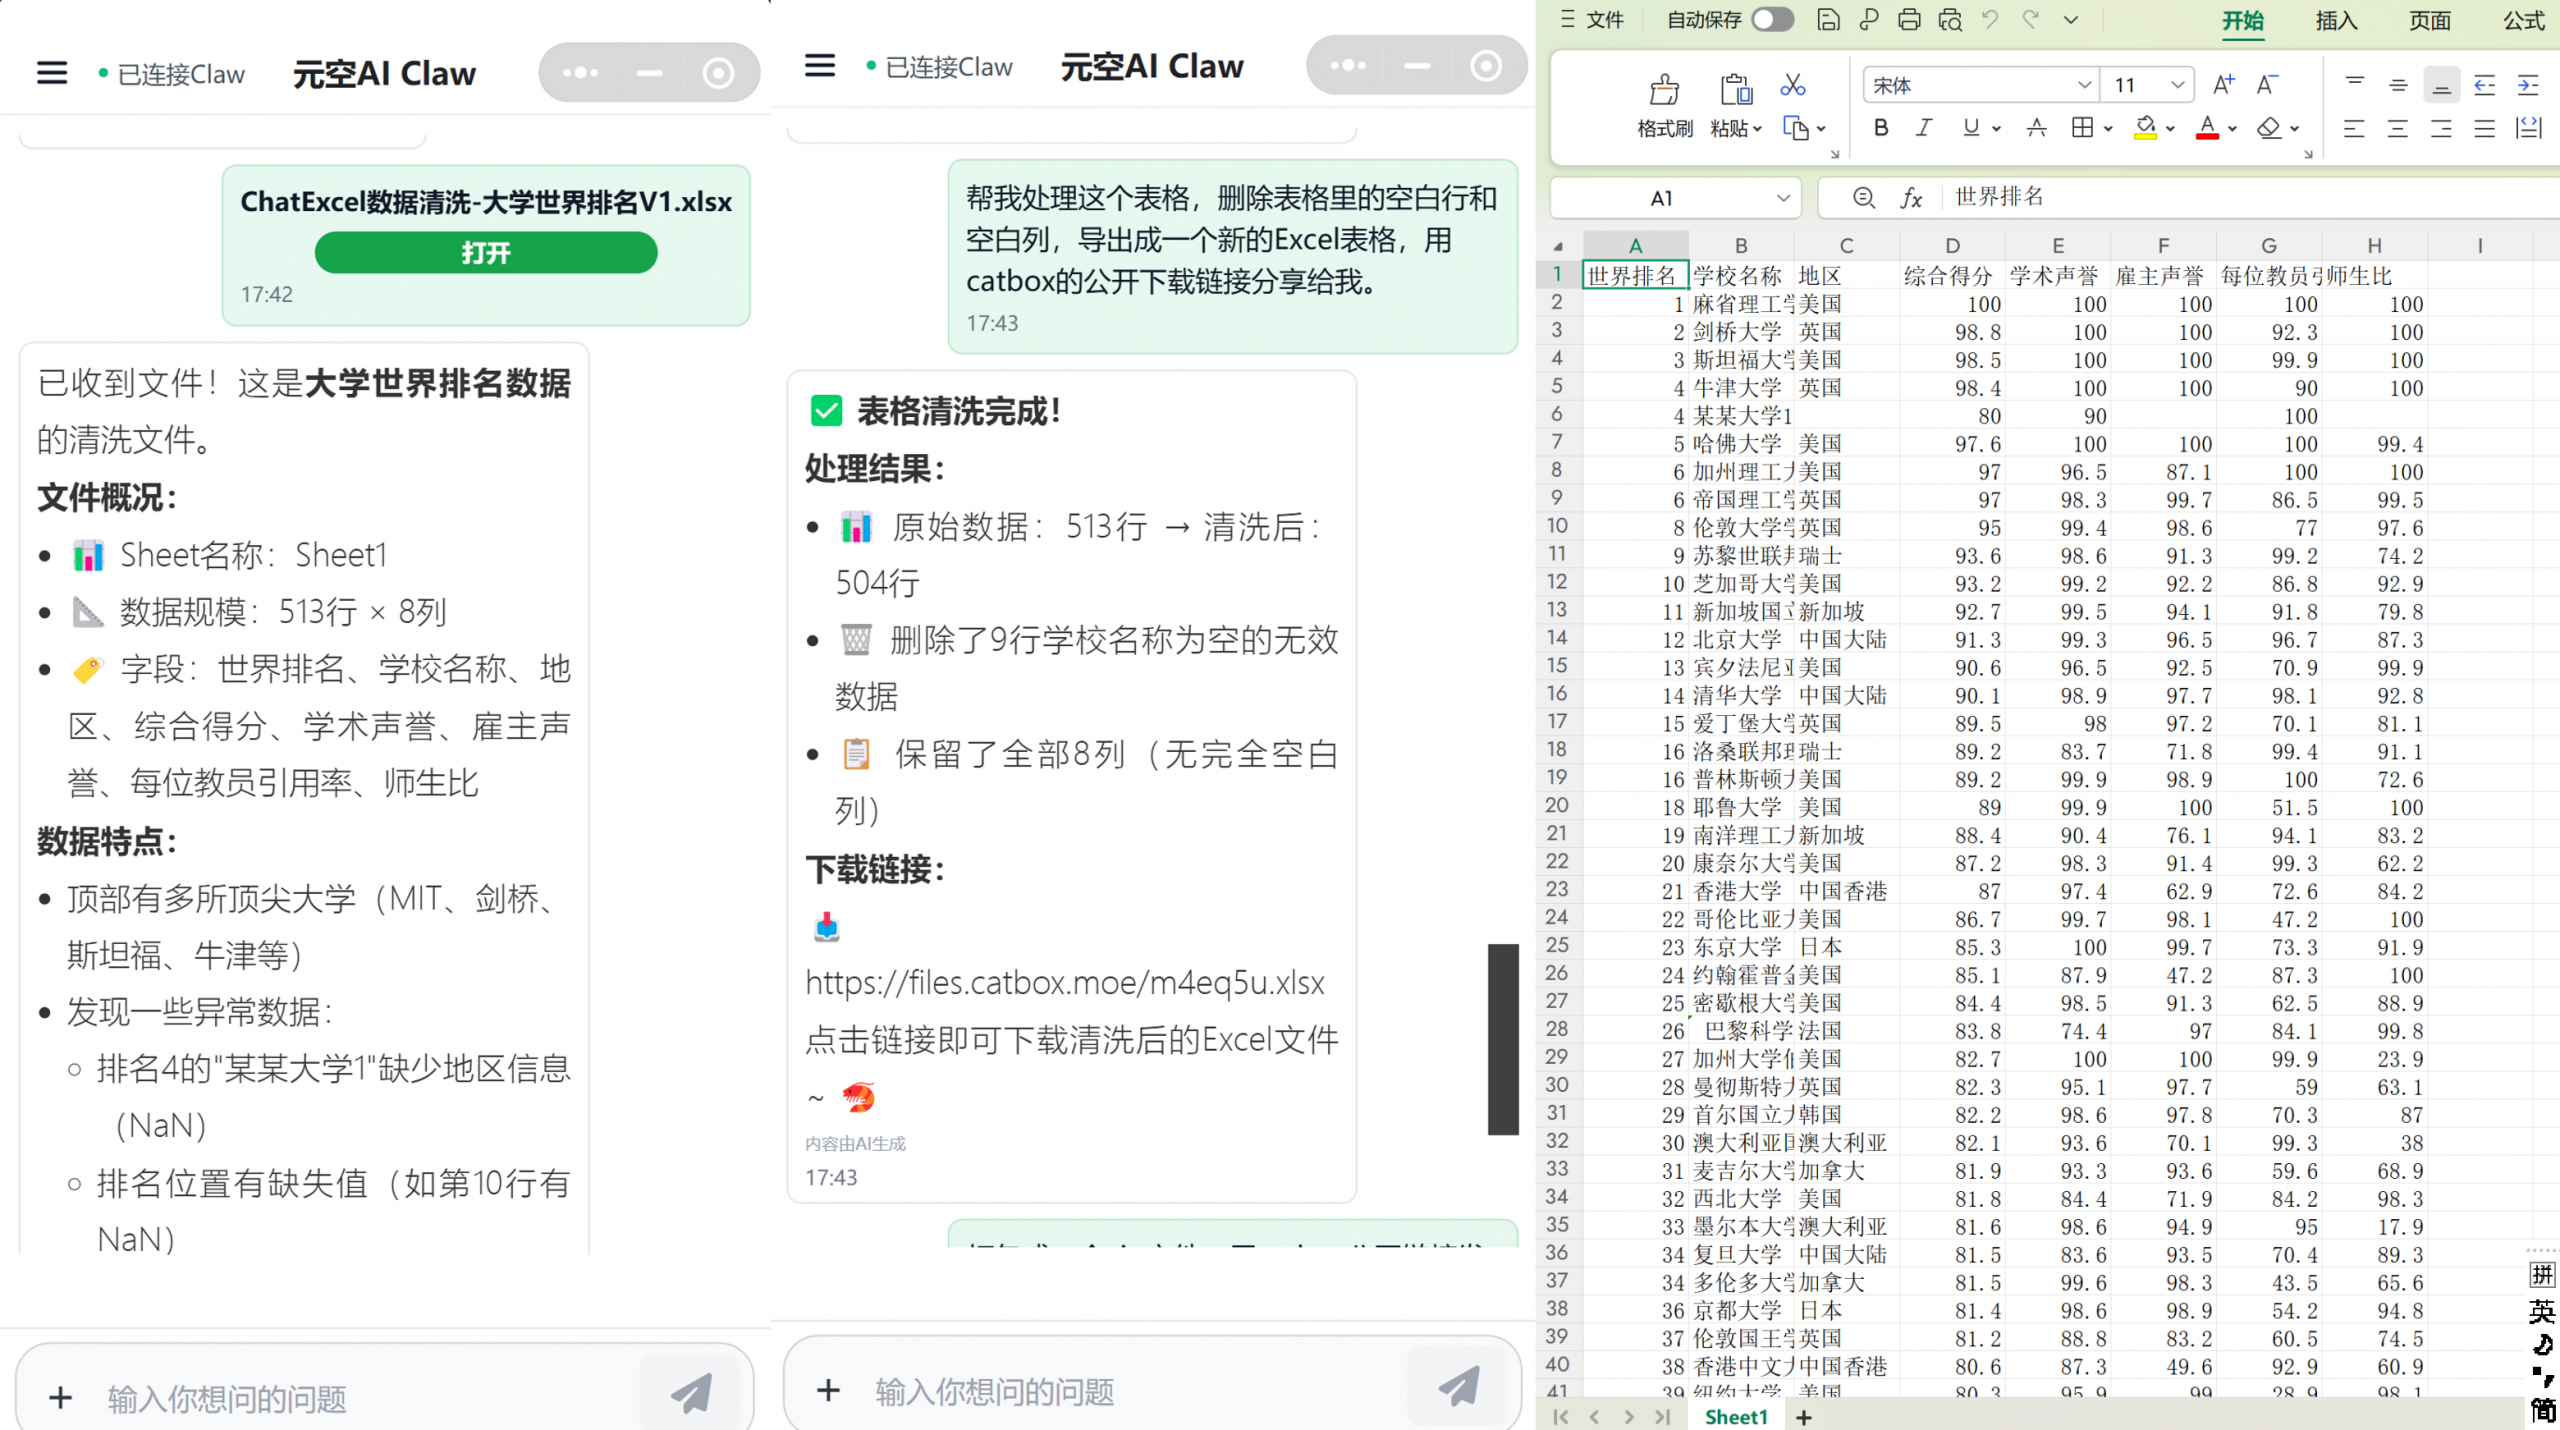The width and height of the screenshot is (2560, 1430).
Task: Open the Insert Function (fx) icon
Action: pyautogui.click(x=1910, y=197)
